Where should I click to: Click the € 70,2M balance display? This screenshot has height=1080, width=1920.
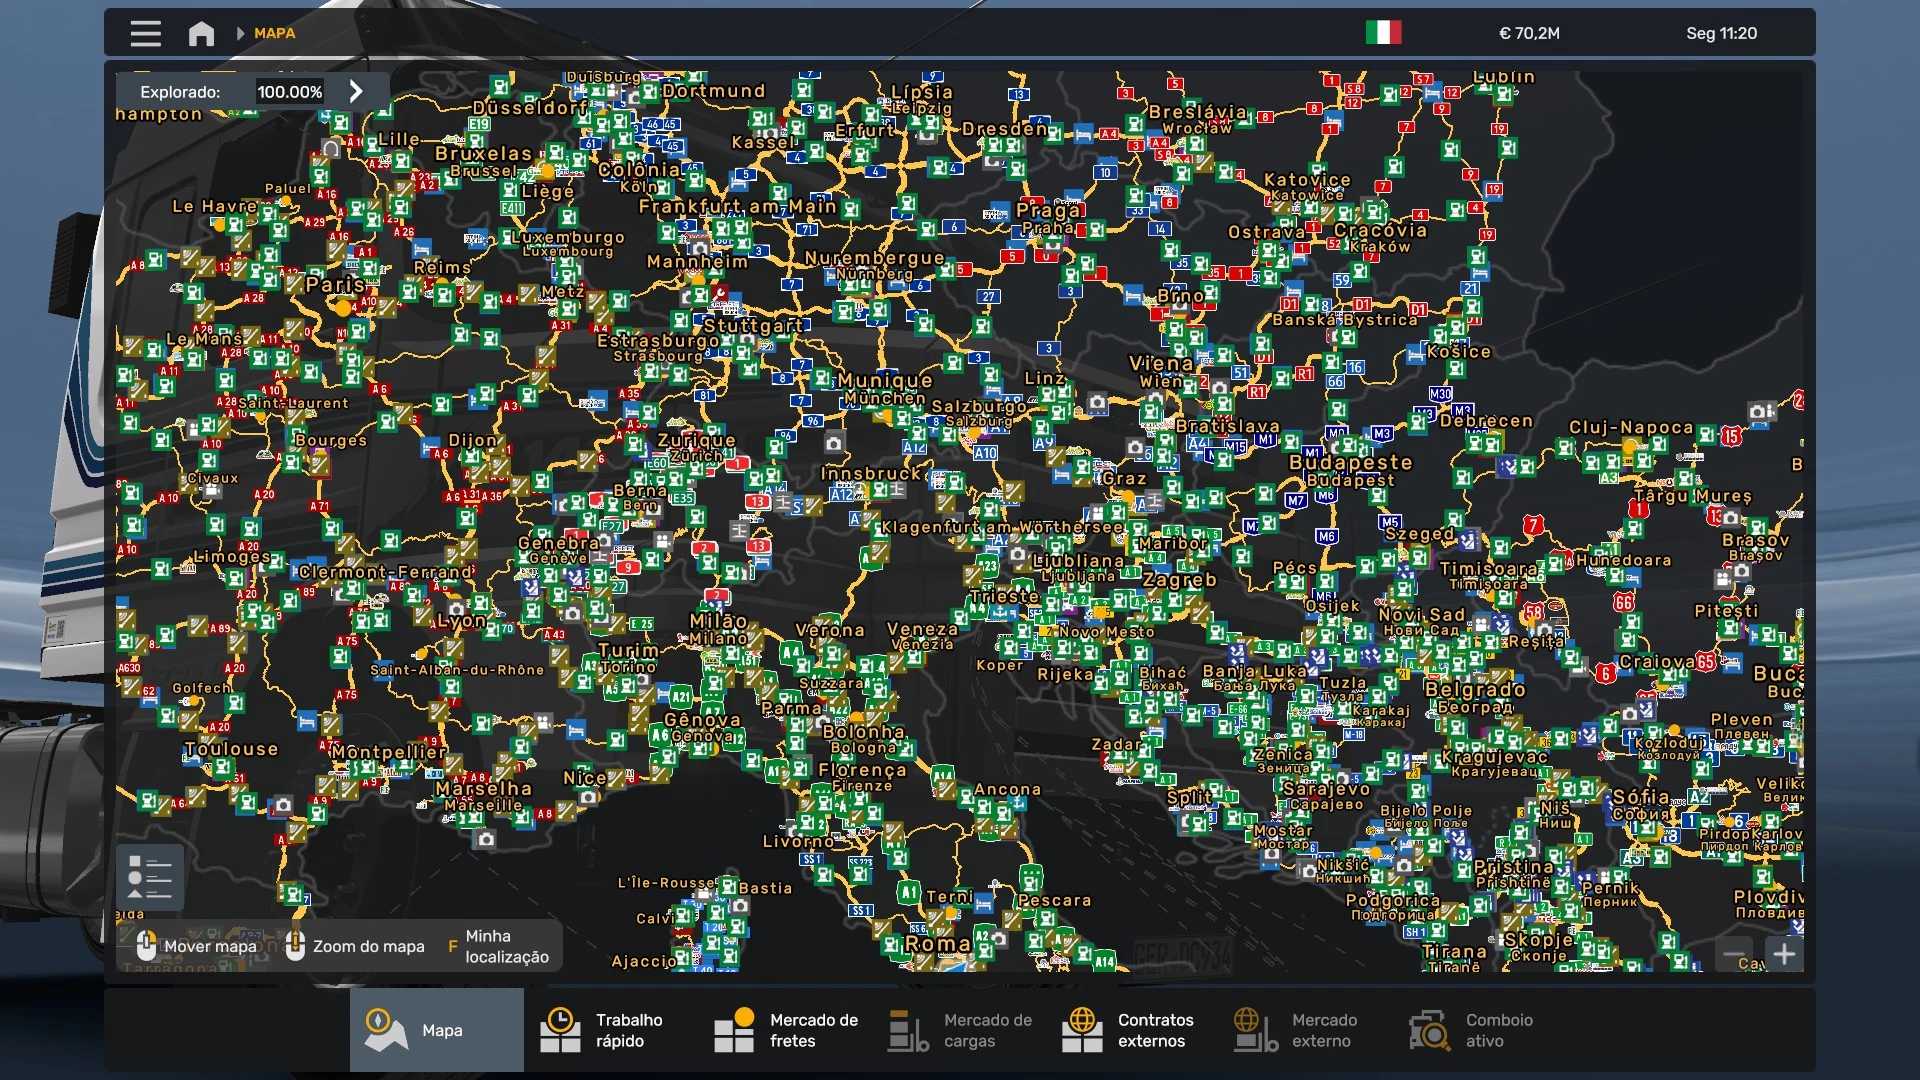tap(1528, 33)
